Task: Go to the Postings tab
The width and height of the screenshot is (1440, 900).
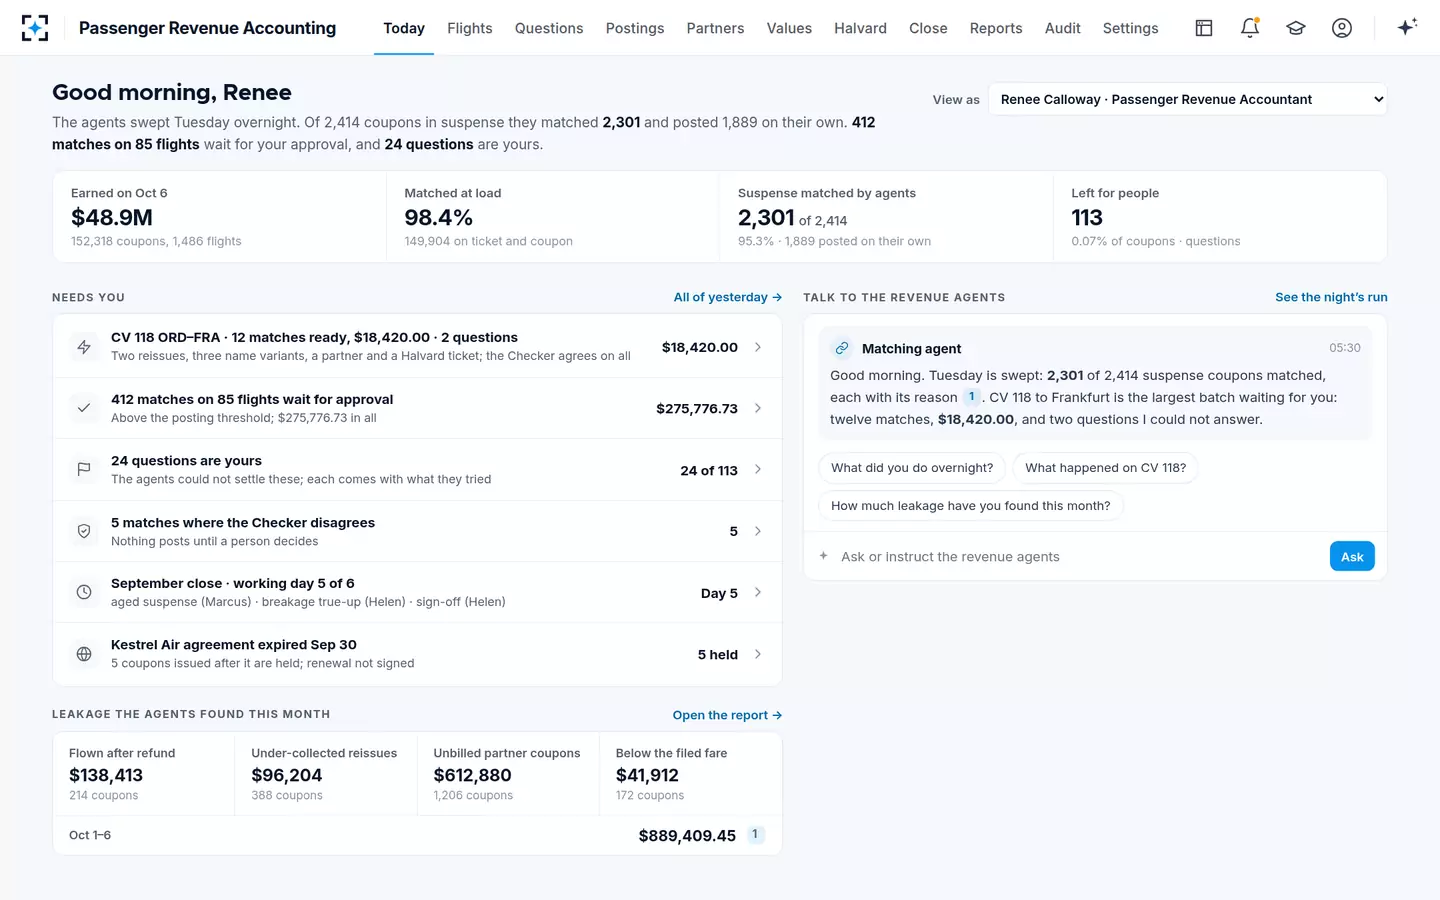Action: click(x=635, y=28)
